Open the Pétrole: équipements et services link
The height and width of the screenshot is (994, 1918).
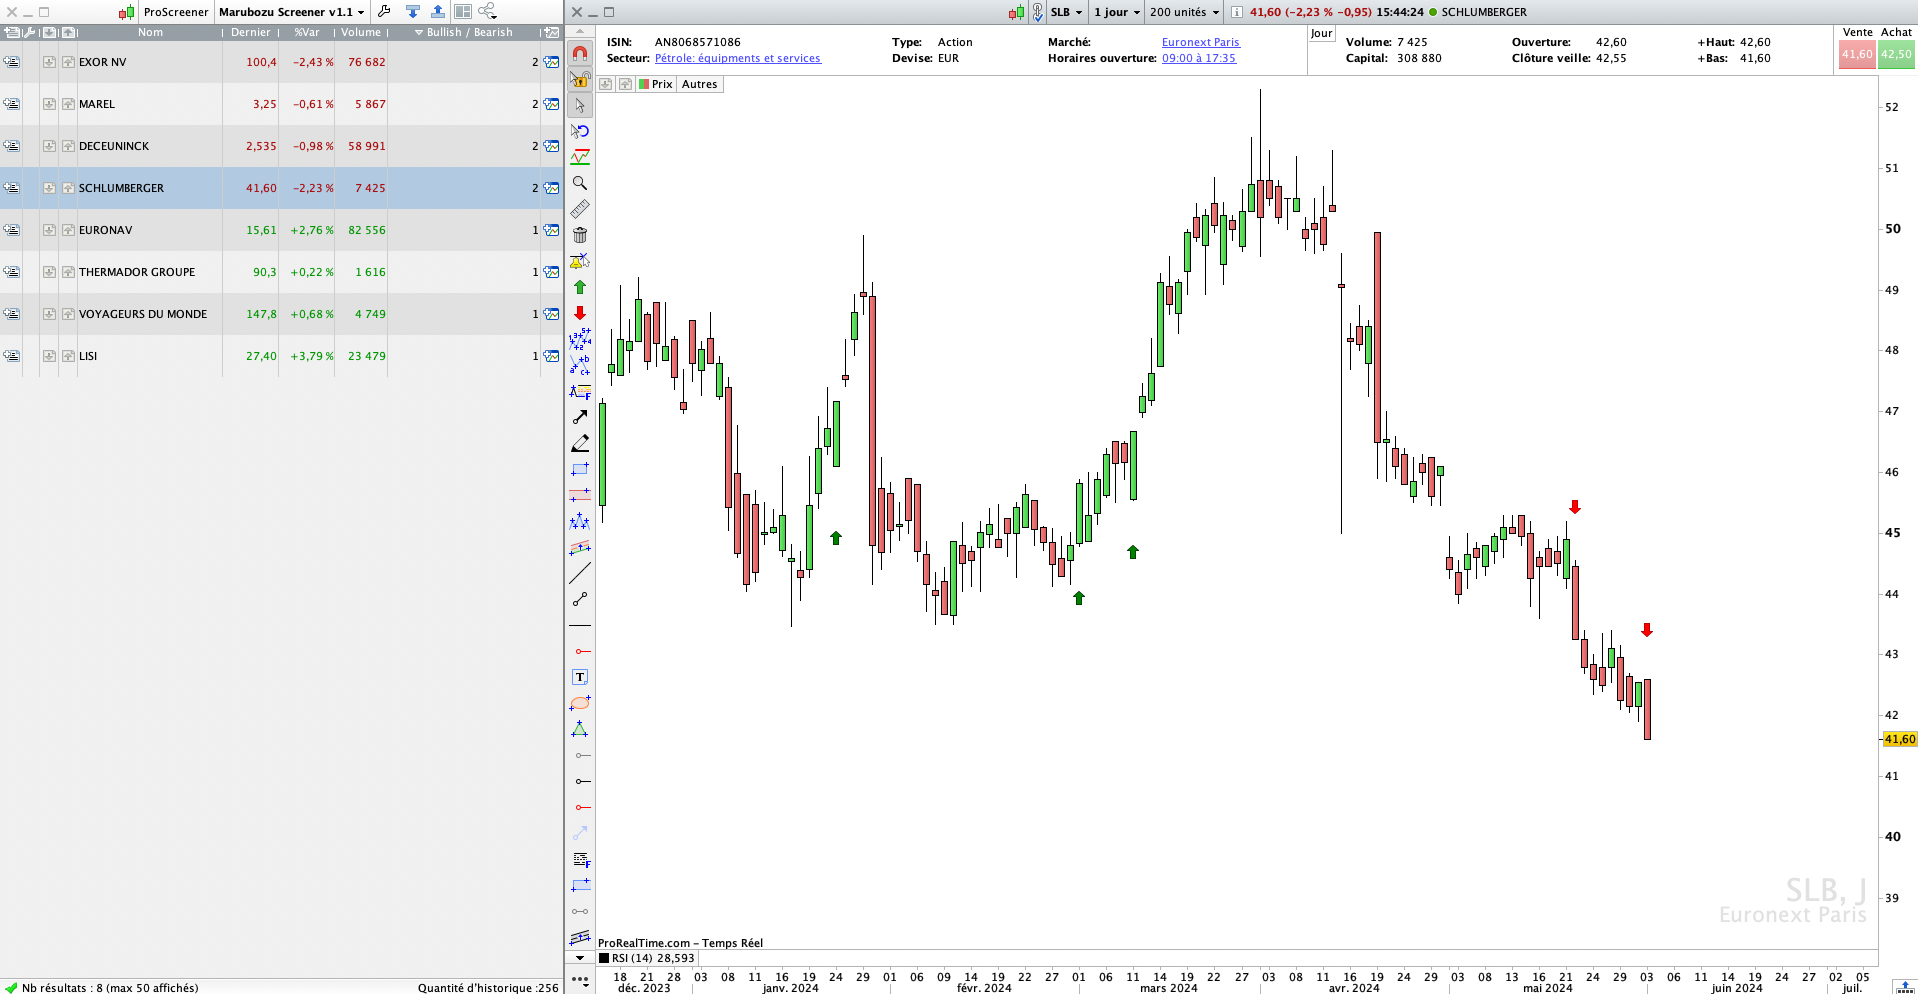tap(737, 58)
